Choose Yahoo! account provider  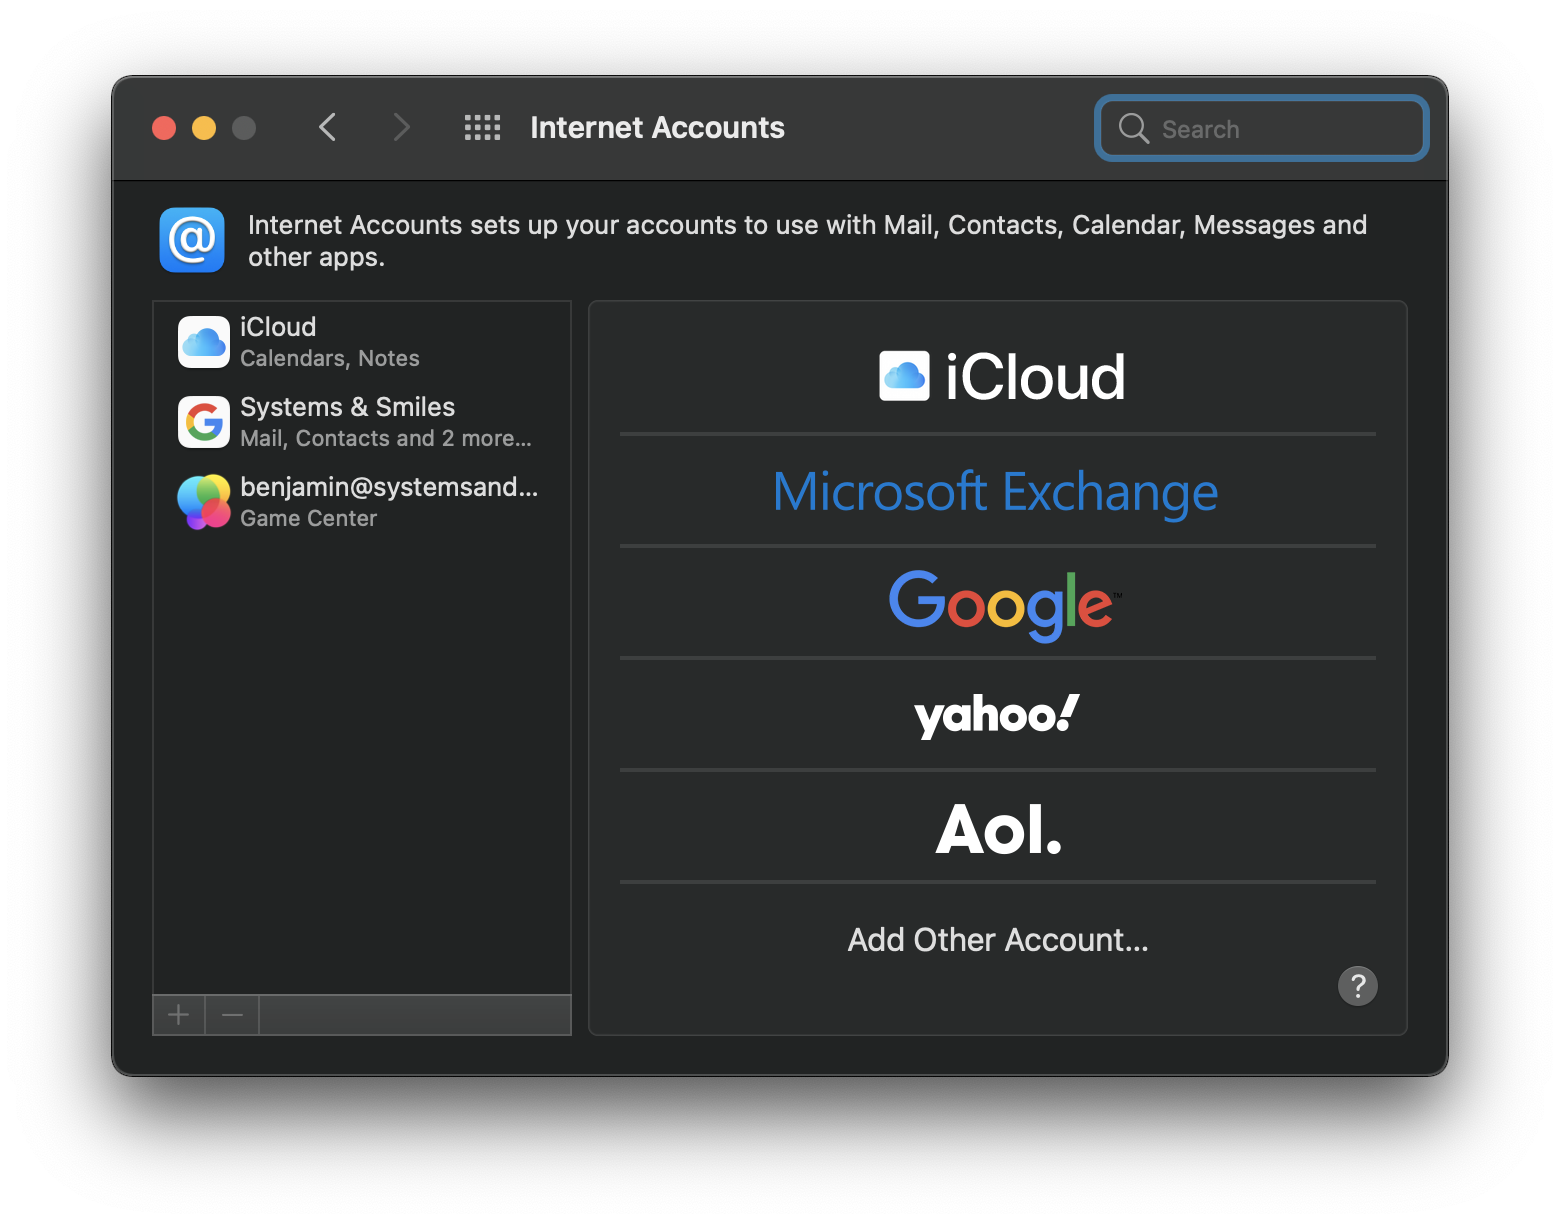click(998, 715)
